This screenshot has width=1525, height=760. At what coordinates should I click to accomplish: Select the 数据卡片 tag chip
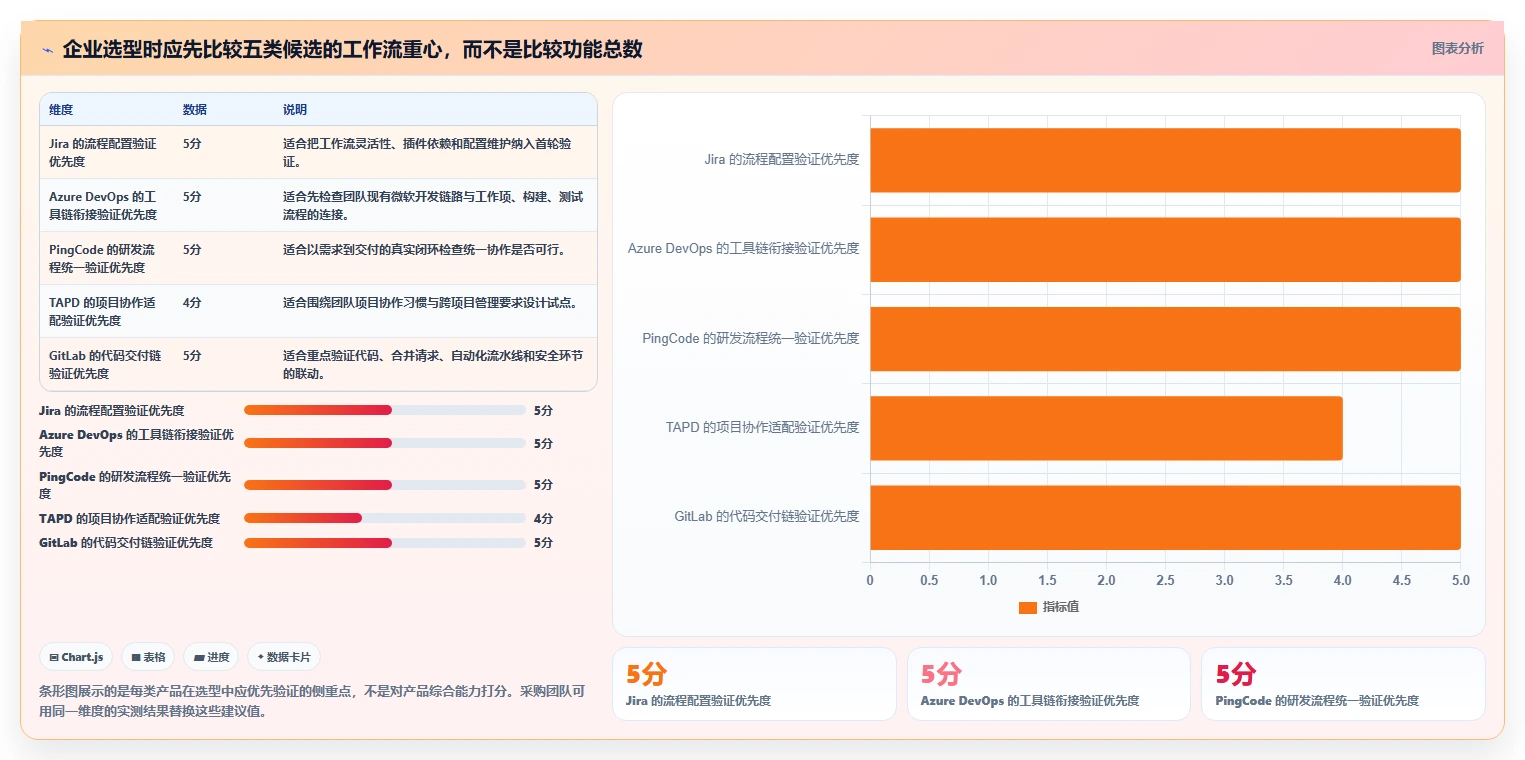(x=284, y=657)
